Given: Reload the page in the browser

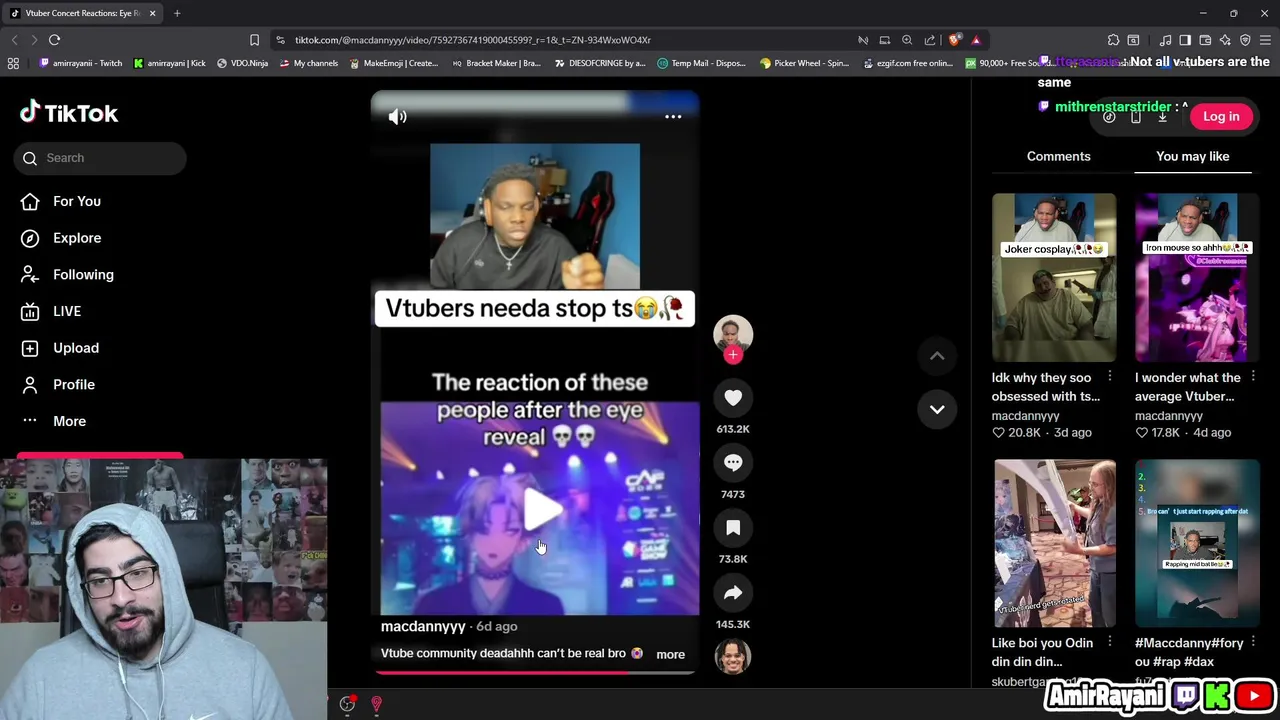Looking at the screenshot, I should (x=54, y=40).
